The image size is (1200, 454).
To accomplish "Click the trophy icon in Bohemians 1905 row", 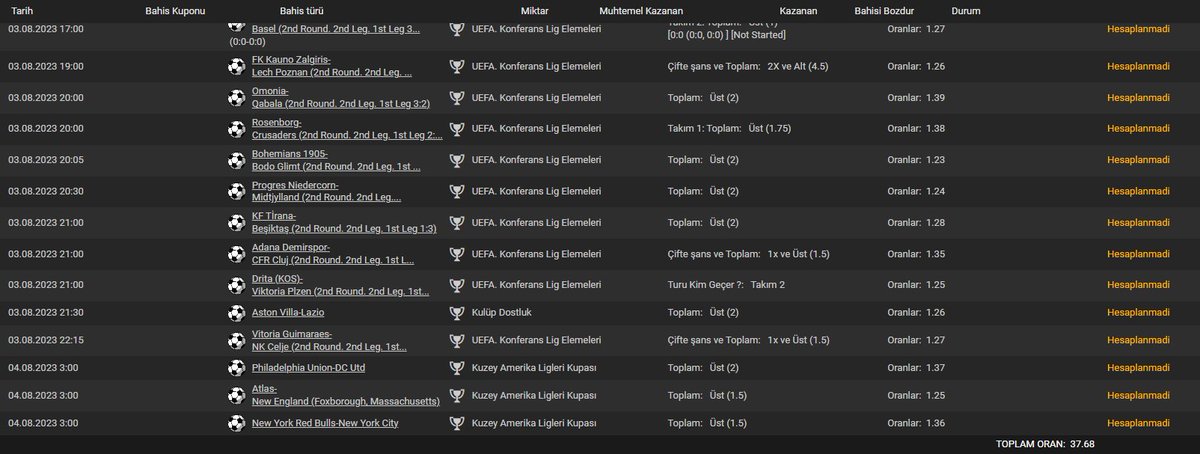I will tap(457, 160).
